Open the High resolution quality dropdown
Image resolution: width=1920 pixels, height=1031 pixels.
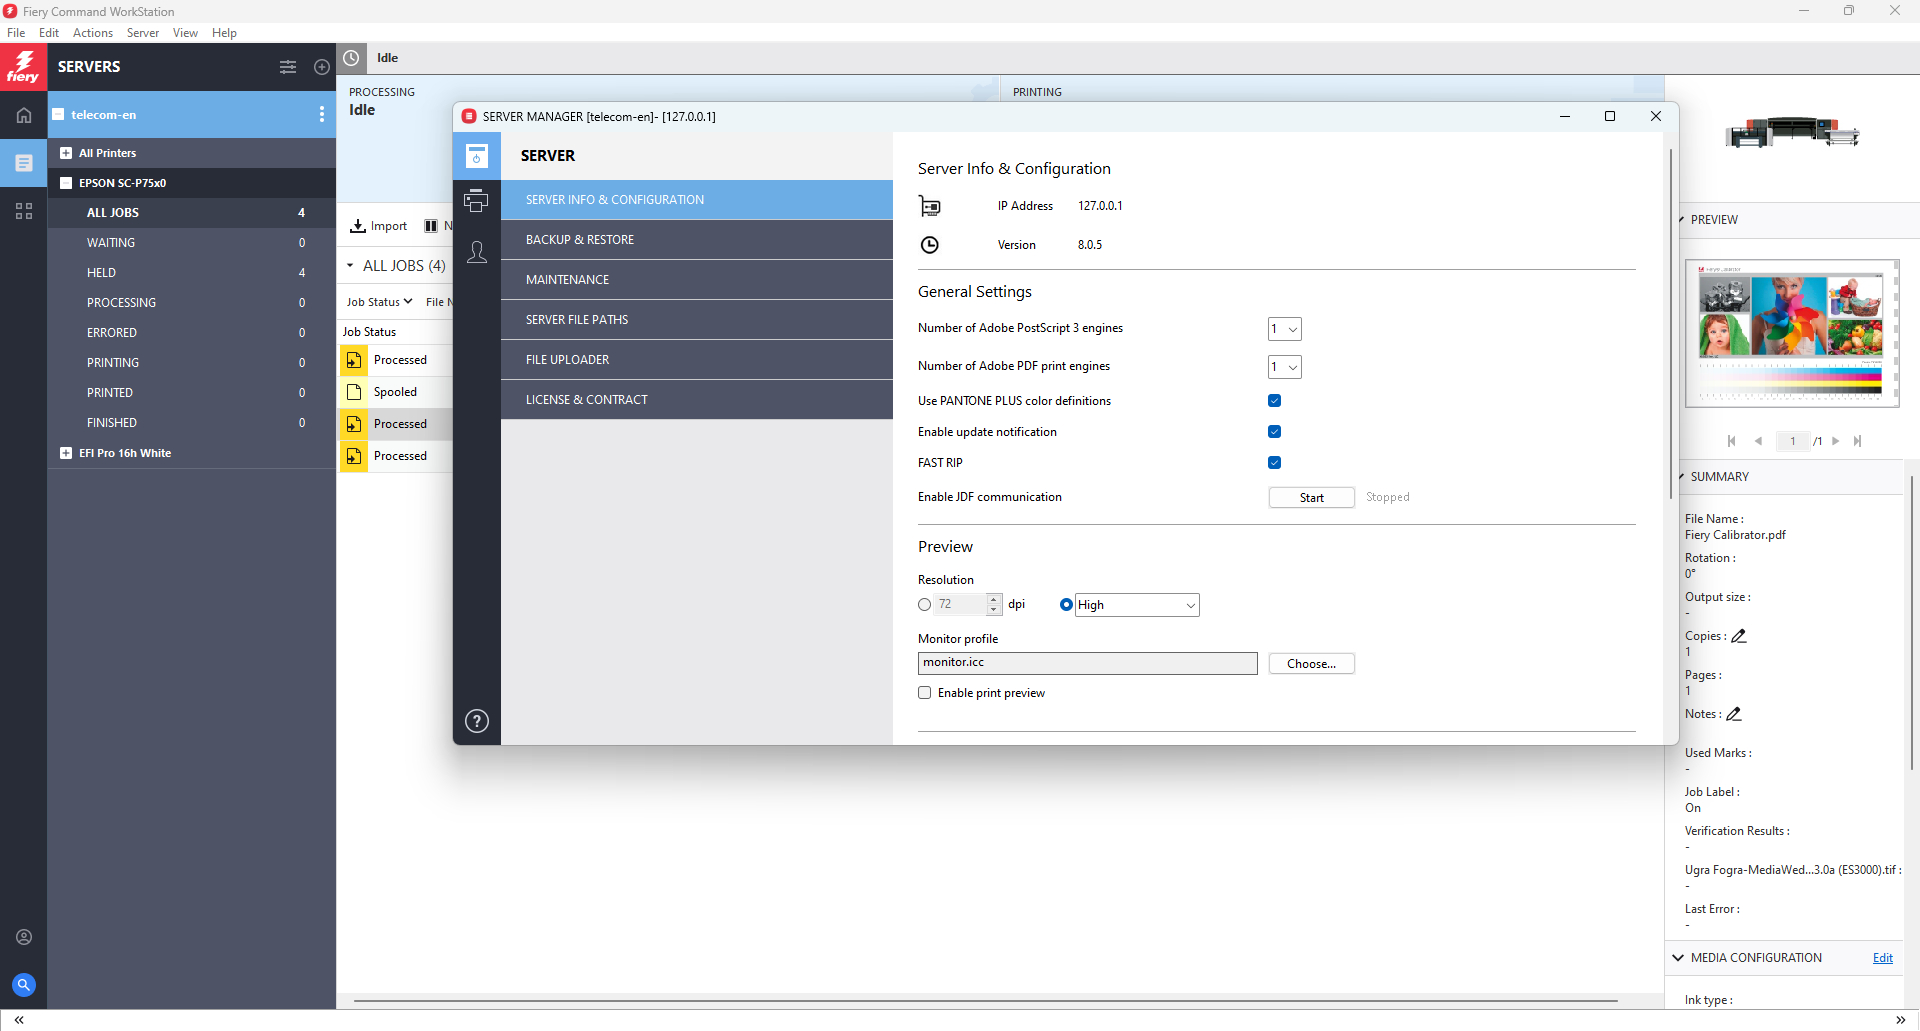pos(1137,605)
